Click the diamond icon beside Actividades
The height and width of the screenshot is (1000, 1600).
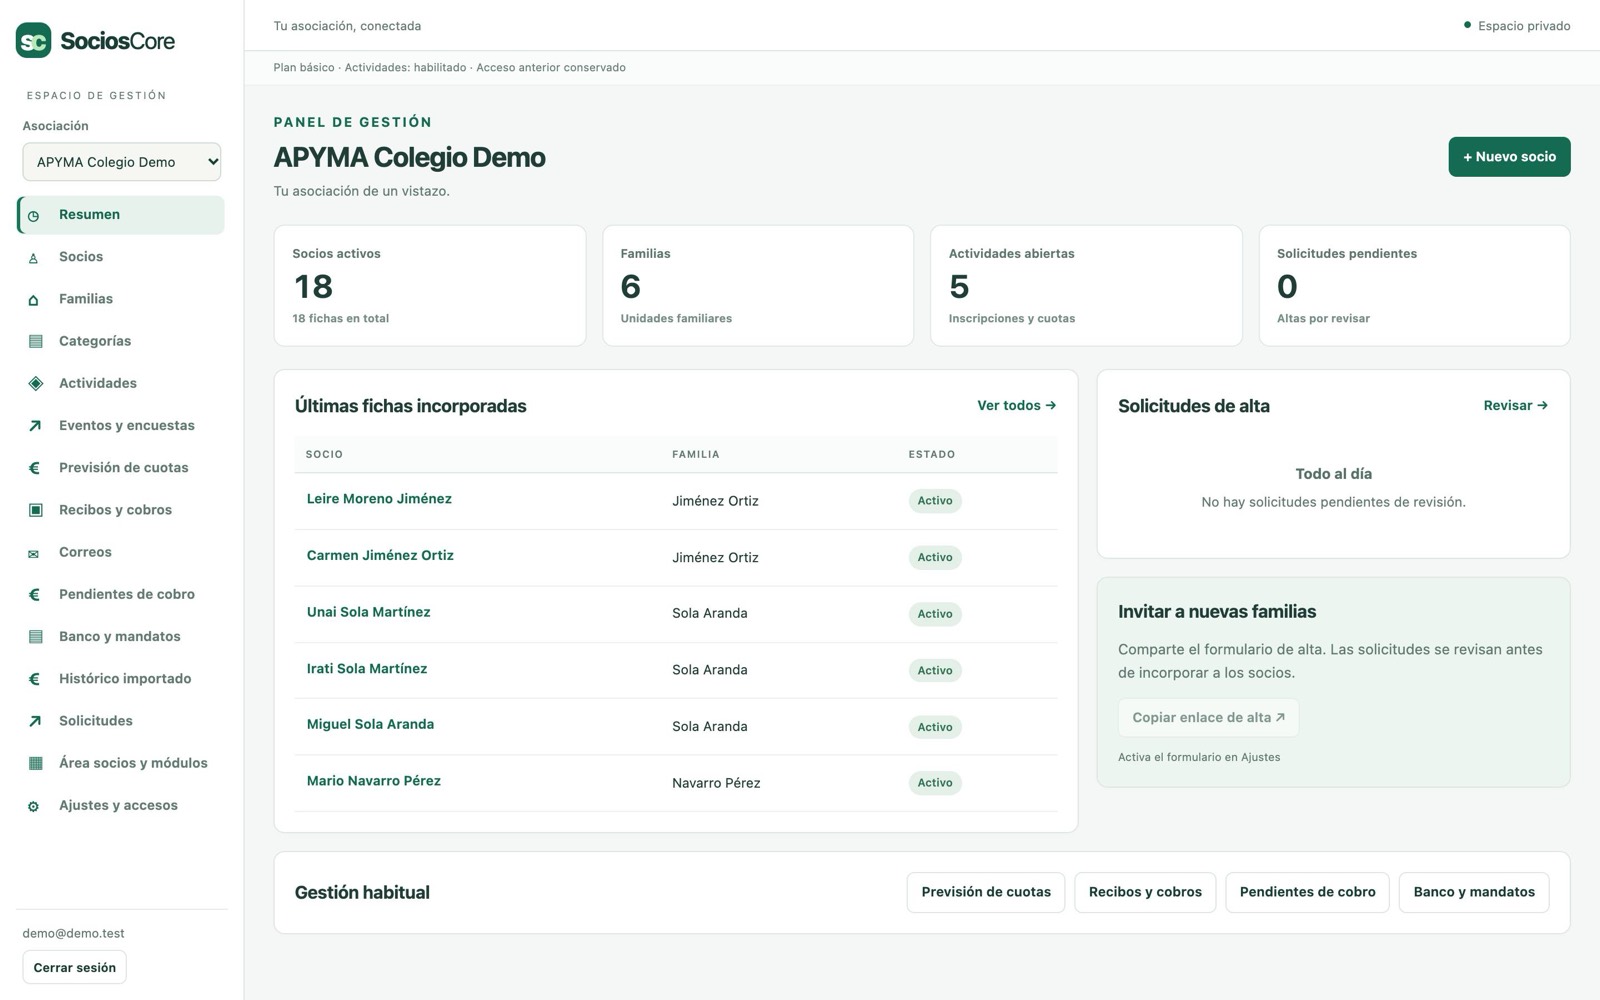[35, 383]
